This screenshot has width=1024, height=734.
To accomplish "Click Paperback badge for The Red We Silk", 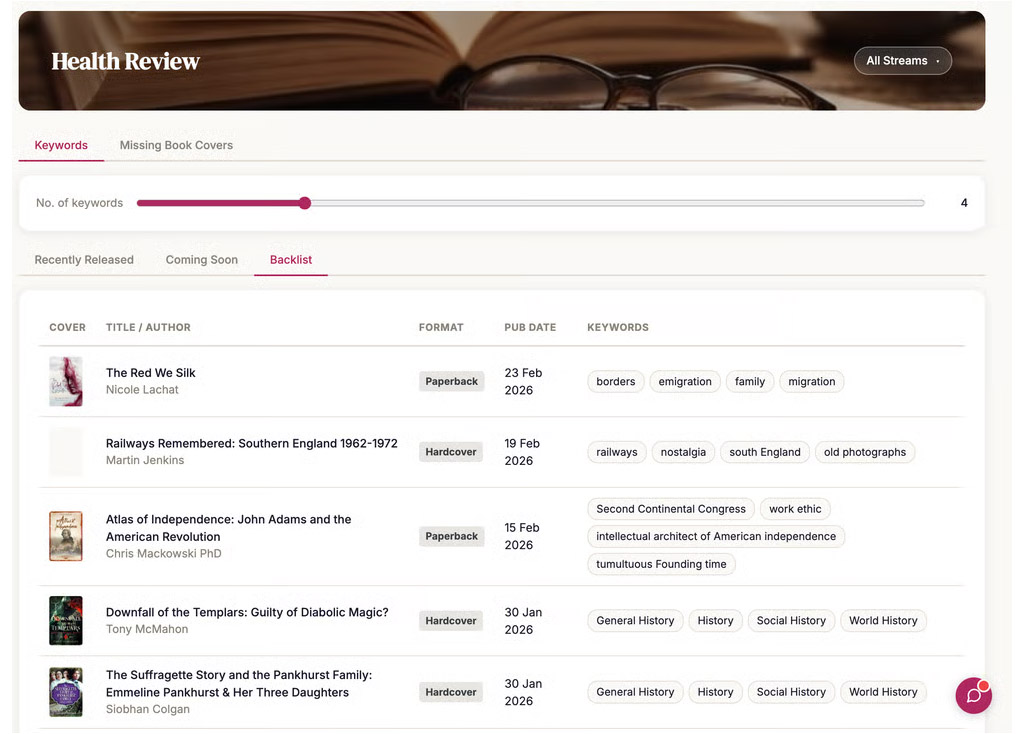I will pos(451,381).
